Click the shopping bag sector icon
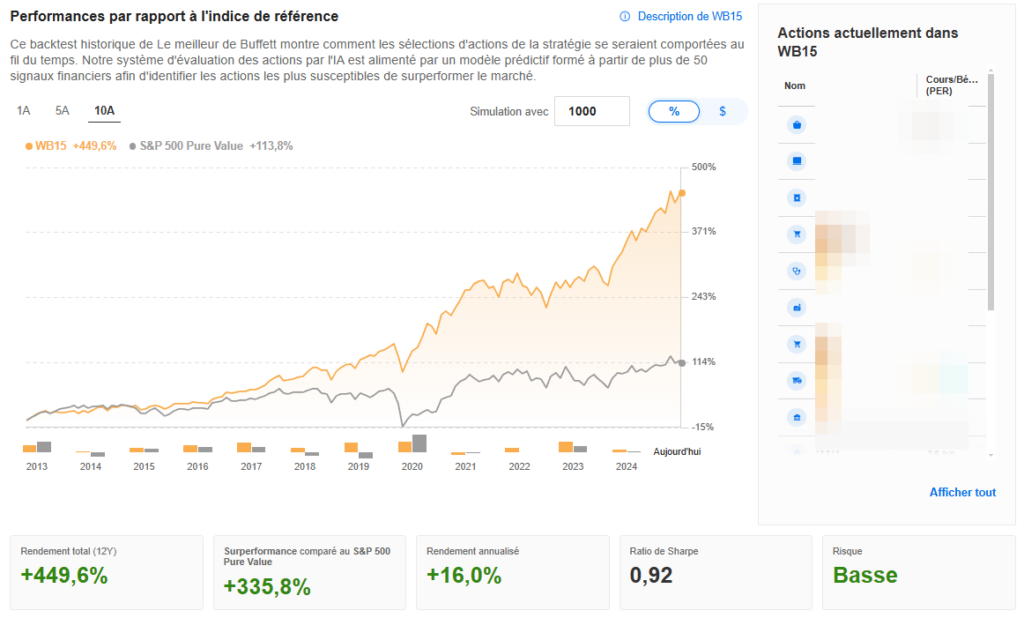The width and height of the screenshot is (1024, 618). tap(797, 125)
